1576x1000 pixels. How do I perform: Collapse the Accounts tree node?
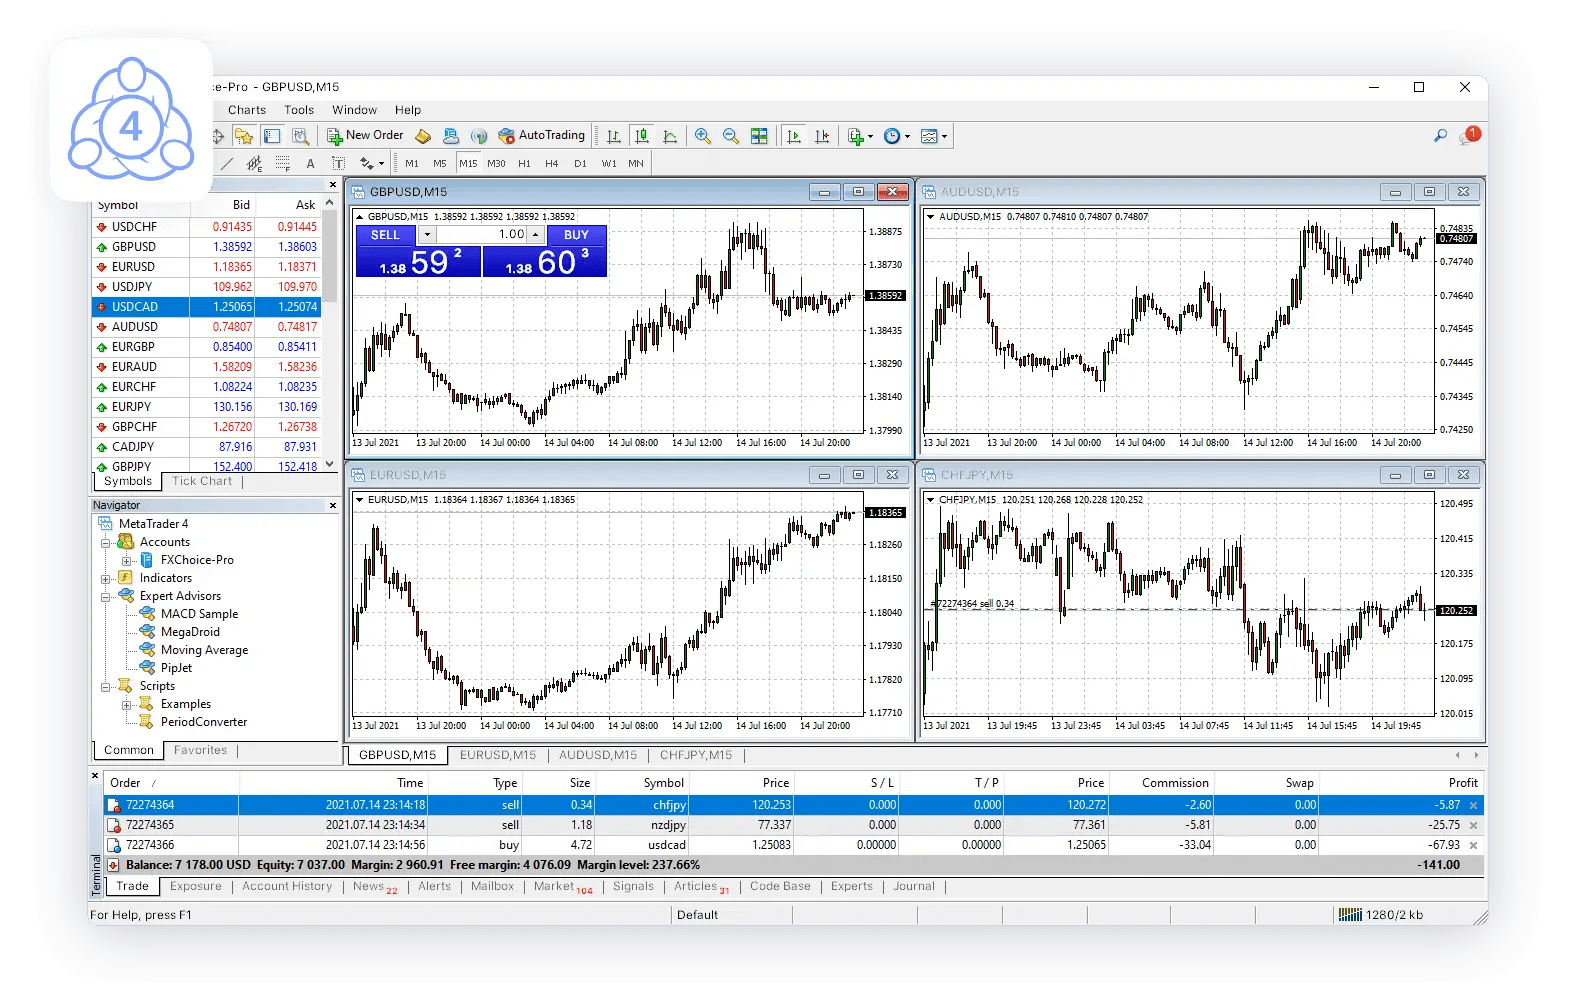point(105,543)
